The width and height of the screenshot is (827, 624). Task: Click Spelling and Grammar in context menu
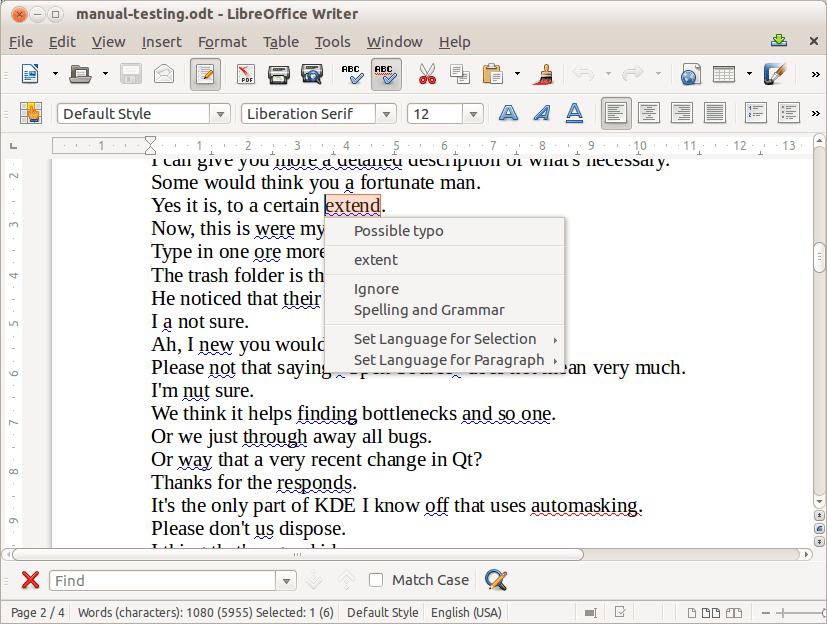pyautogui.click(x=429, y=310)
